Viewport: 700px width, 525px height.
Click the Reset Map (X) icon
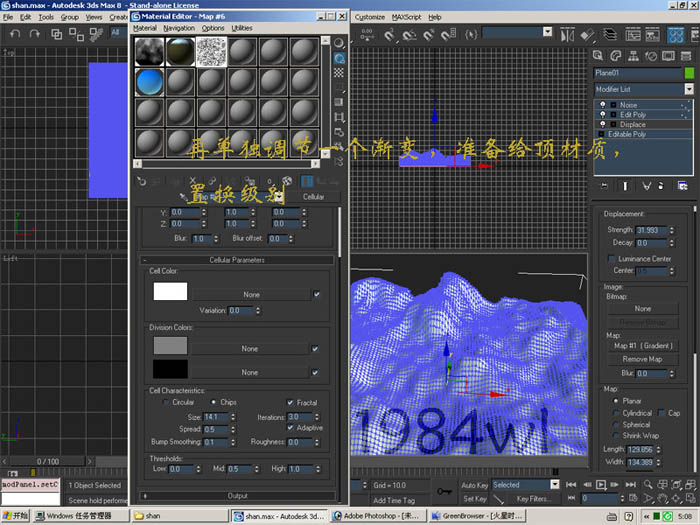(x=192, y=181)
